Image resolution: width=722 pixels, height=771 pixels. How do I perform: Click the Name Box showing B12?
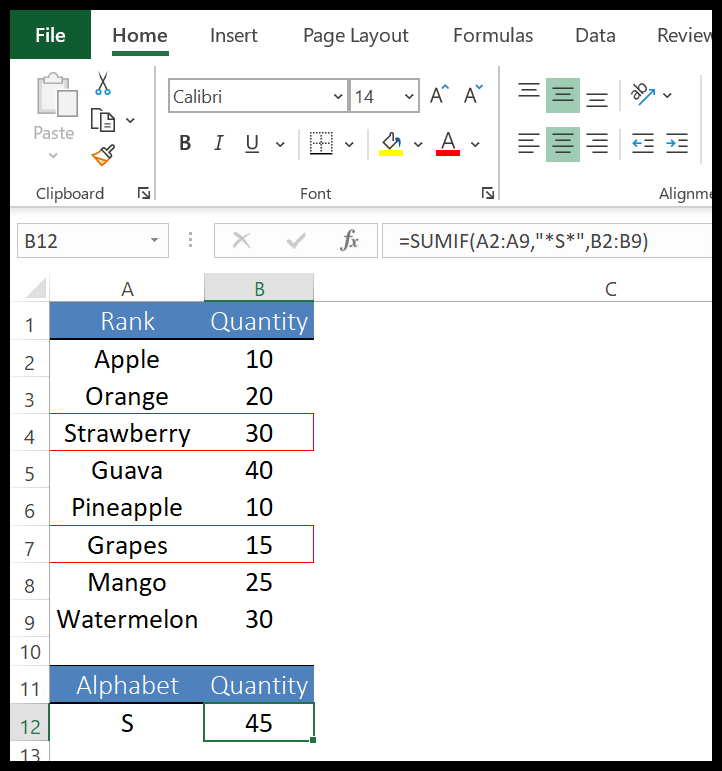click(93, 240)
